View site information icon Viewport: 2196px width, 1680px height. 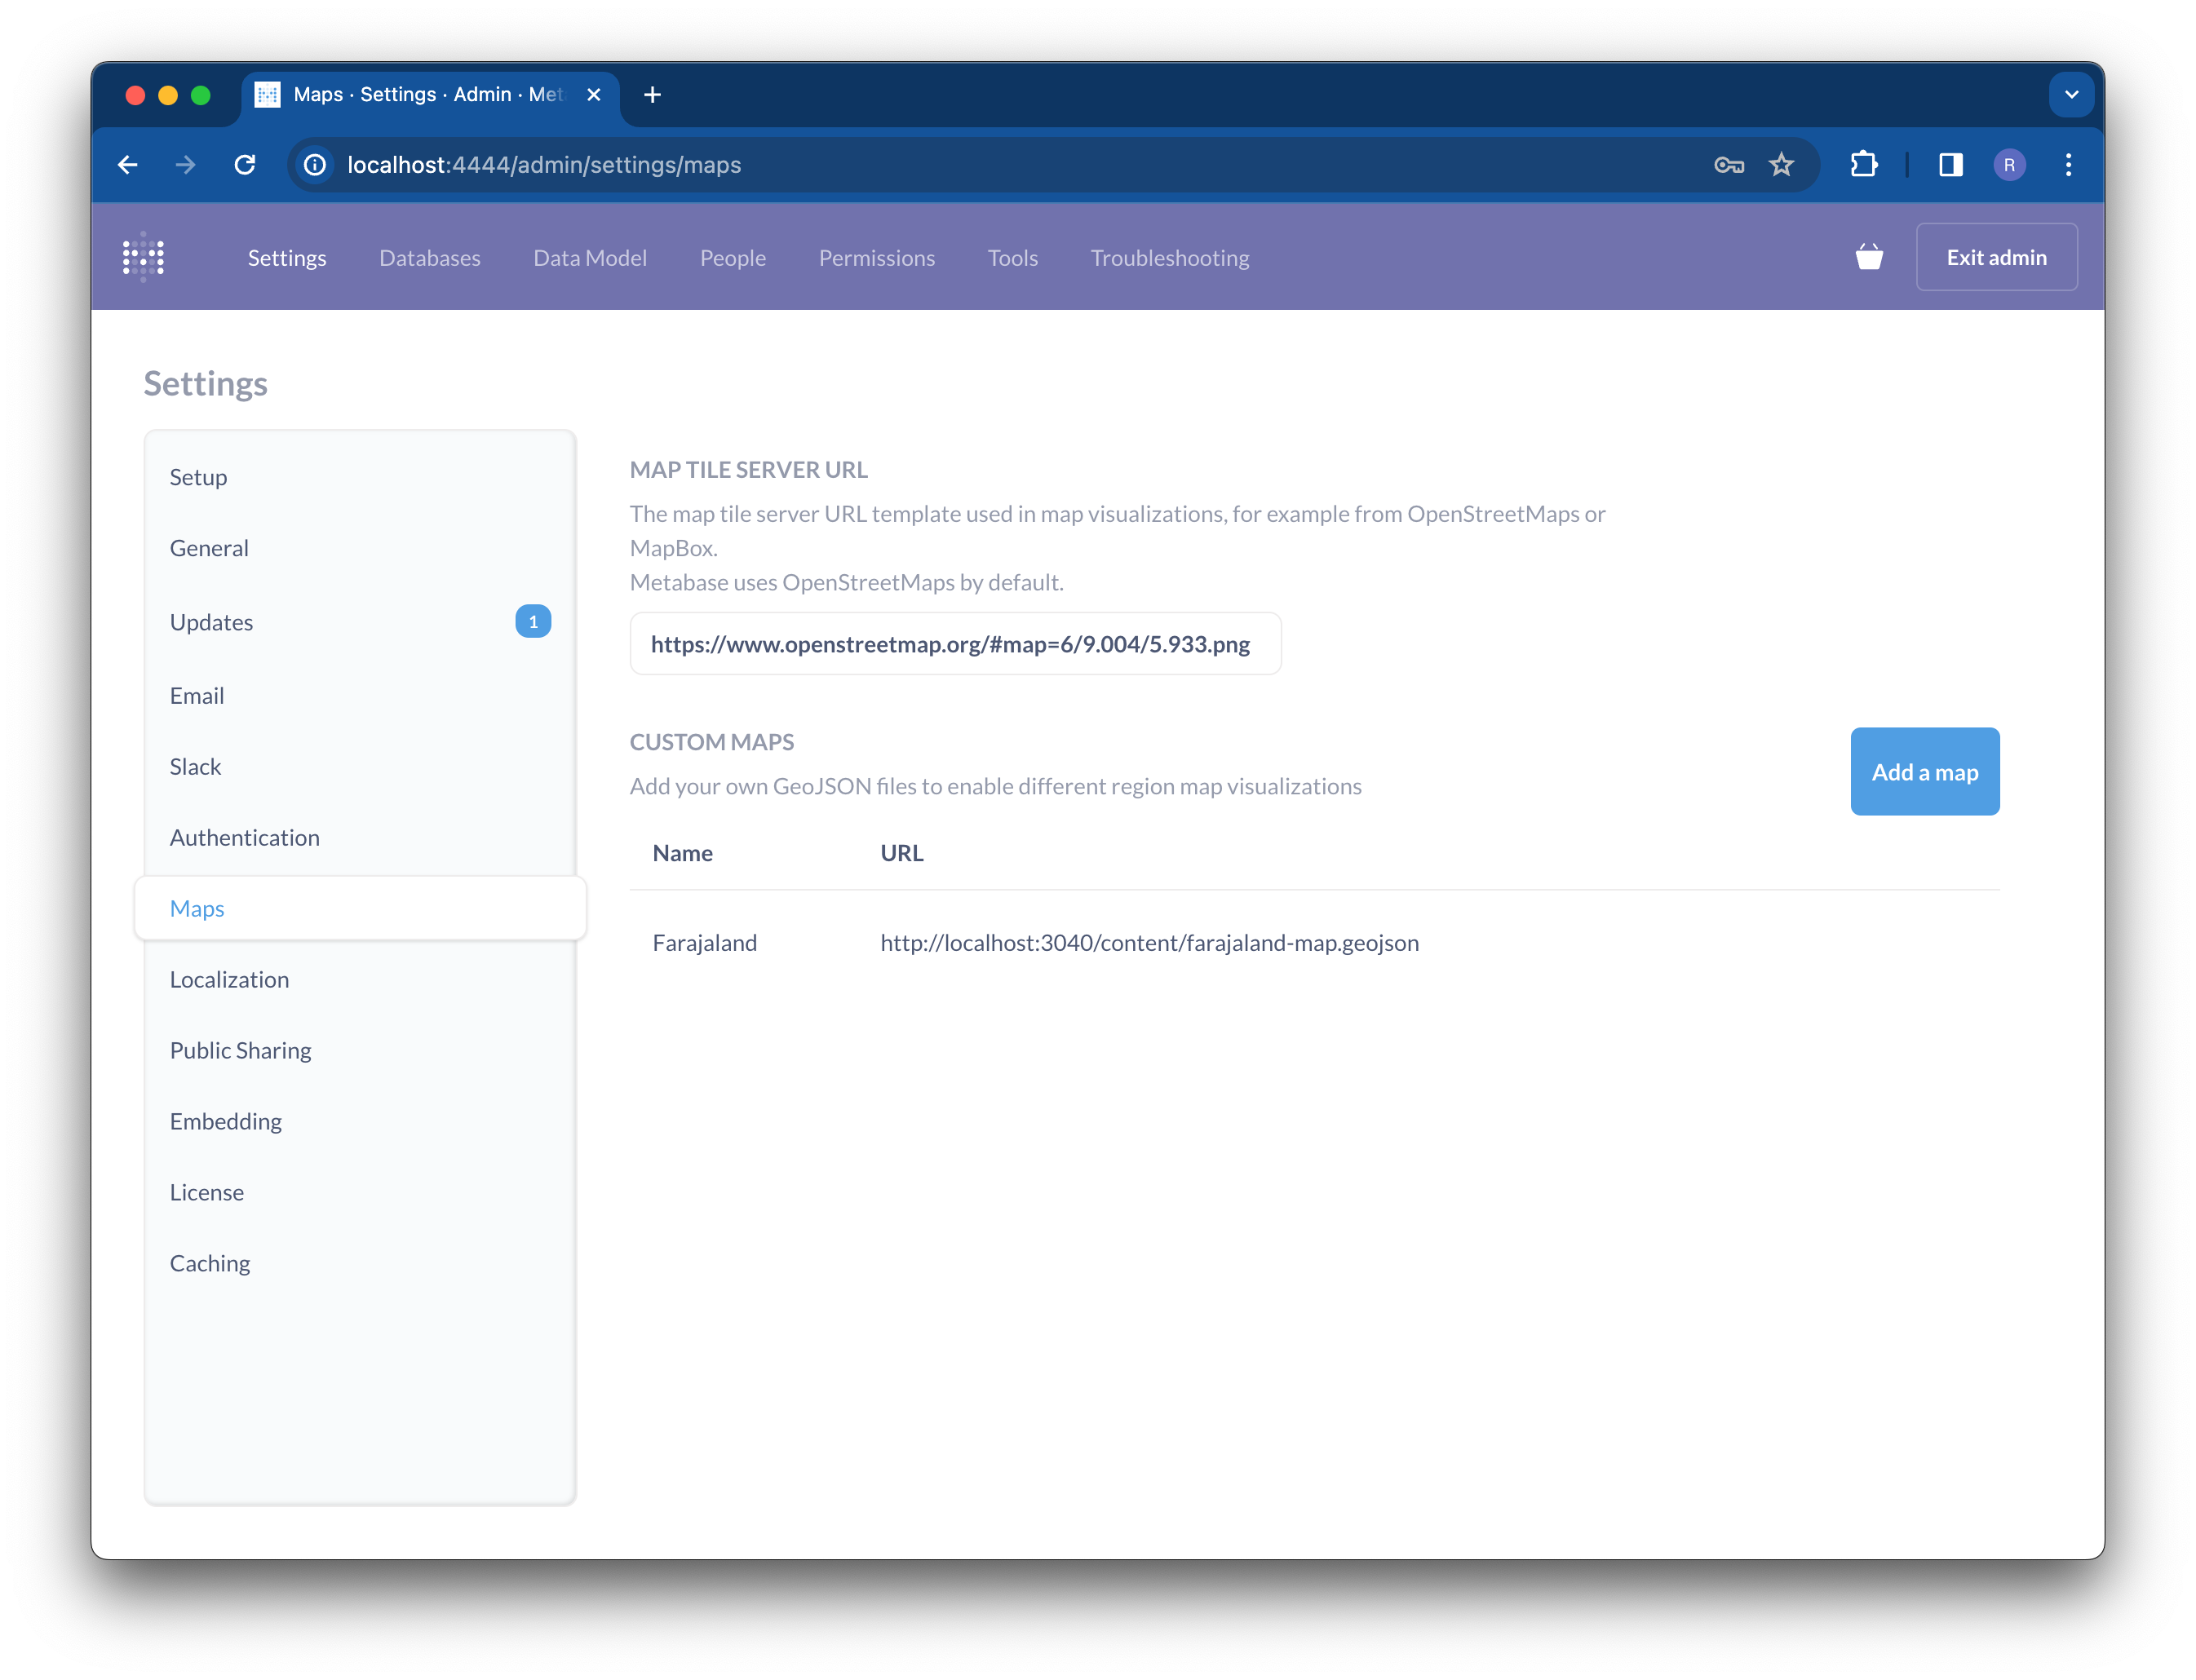click(315, 165)
